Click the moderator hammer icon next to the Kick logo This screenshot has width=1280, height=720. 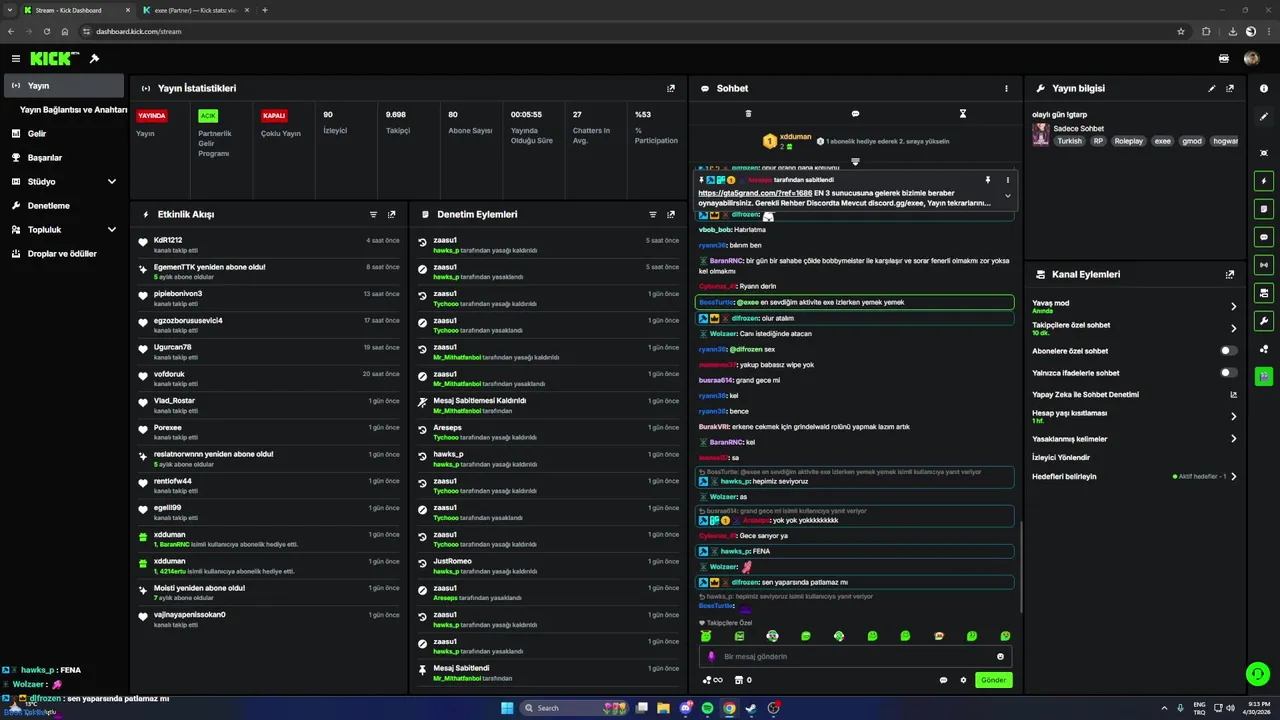click(x=94, y=59)
